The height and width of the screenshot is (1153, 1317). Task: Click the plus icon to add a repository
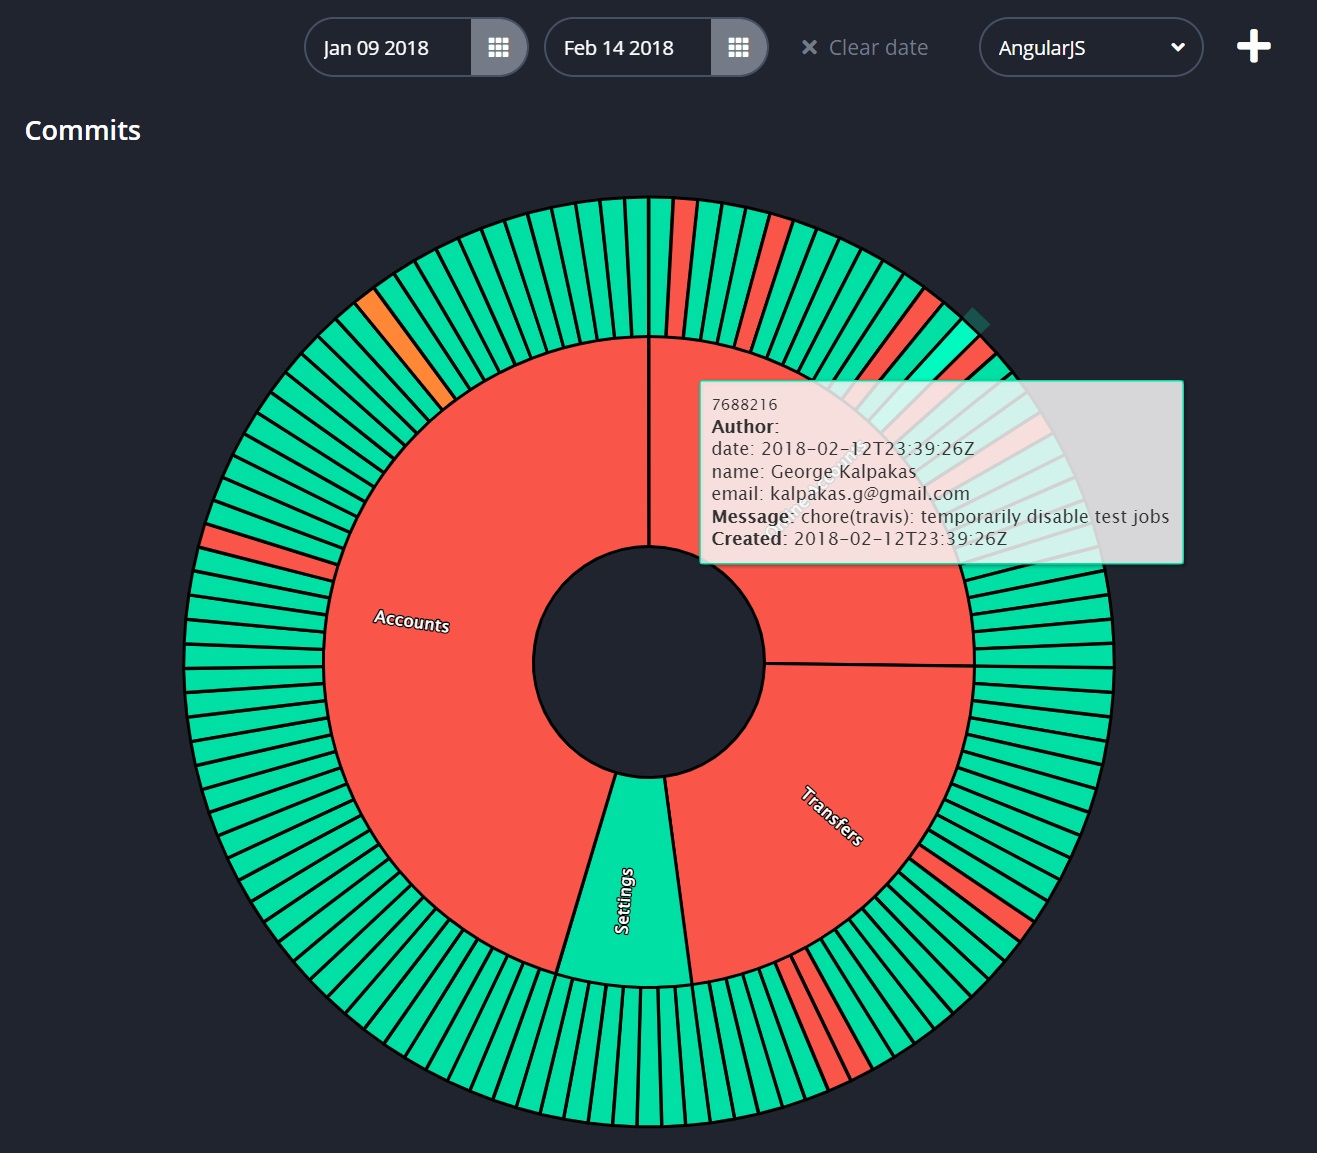[x=1253, y=46]
